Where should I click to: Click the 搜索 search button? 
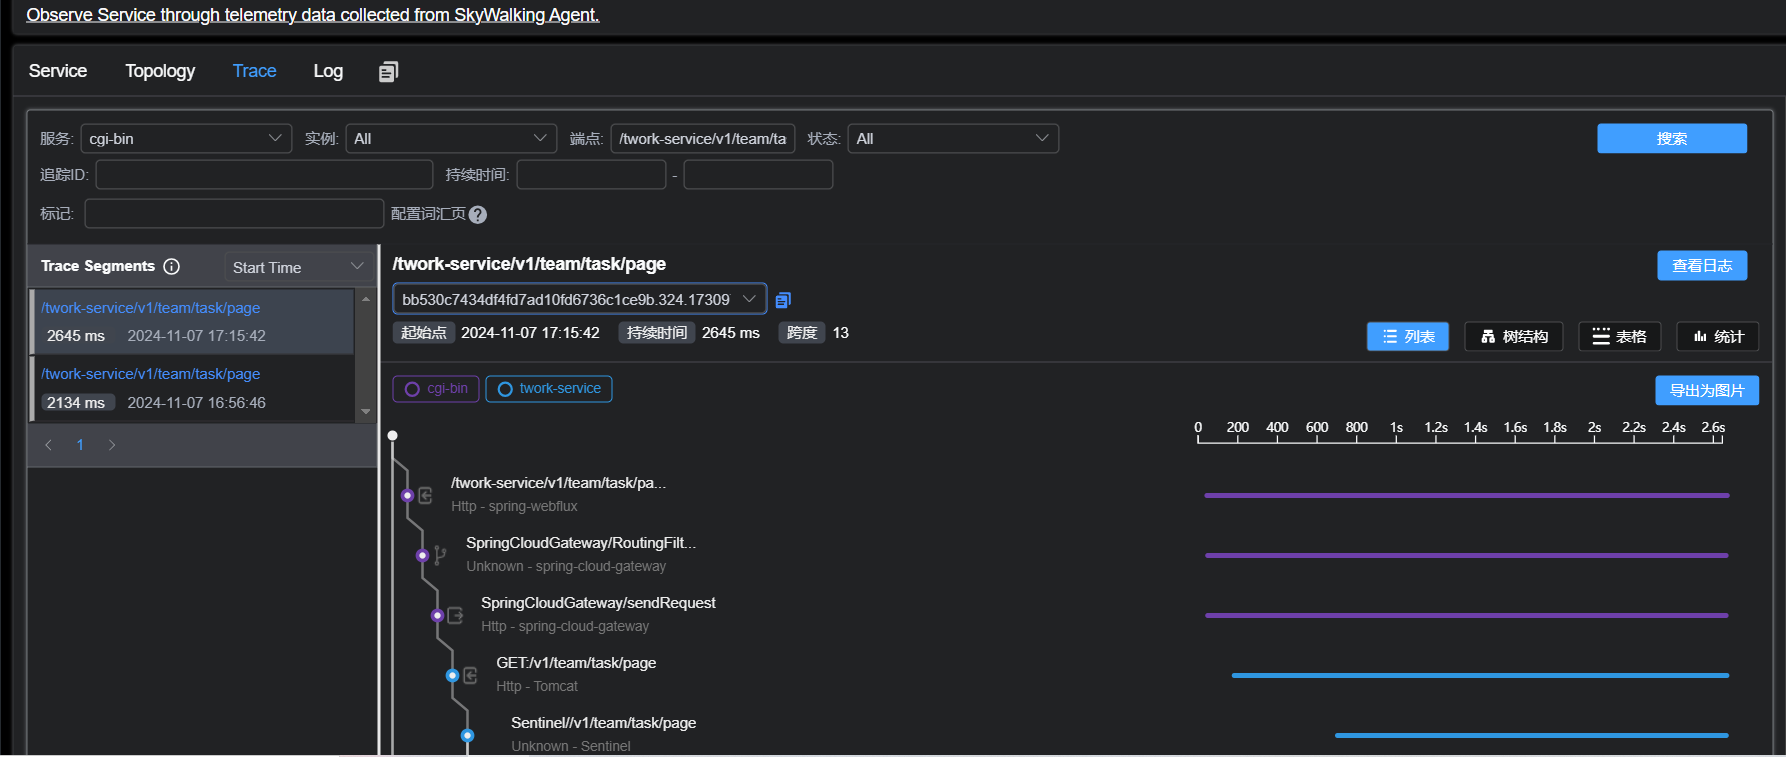point(1671,139)
